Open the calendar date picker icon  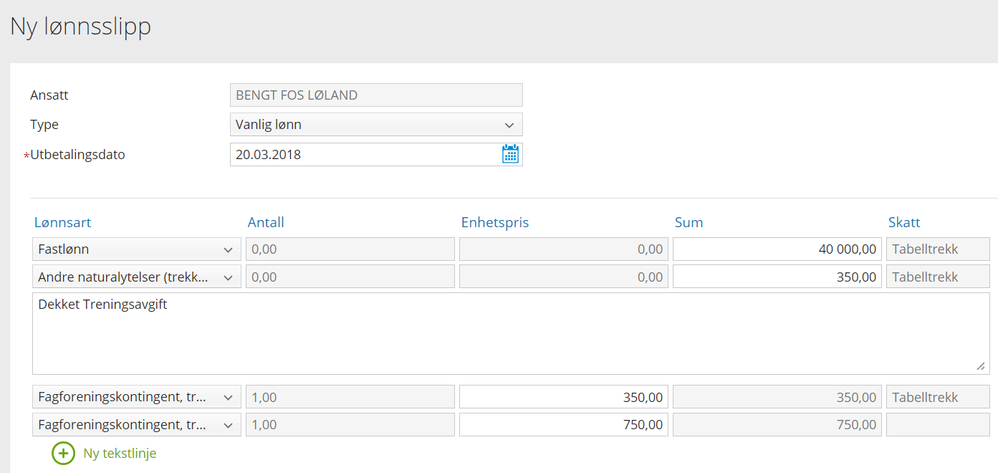click(510, 155)
